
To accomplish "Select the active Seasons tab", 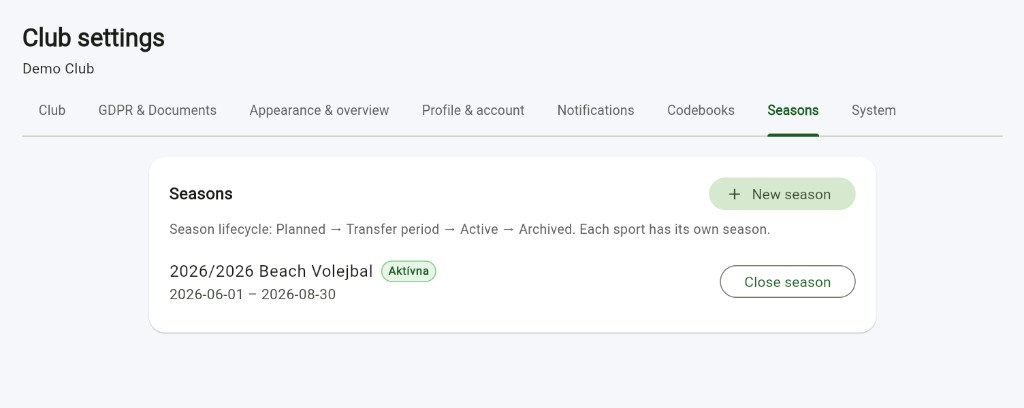I will tap(793, 110).
